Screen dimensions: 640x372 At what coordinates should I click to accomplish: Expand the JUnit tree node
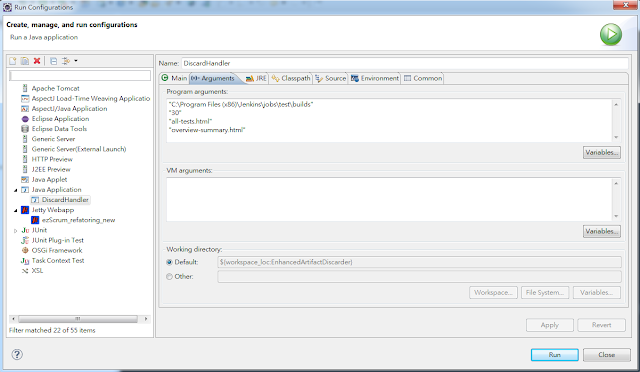tap(16, 231)
